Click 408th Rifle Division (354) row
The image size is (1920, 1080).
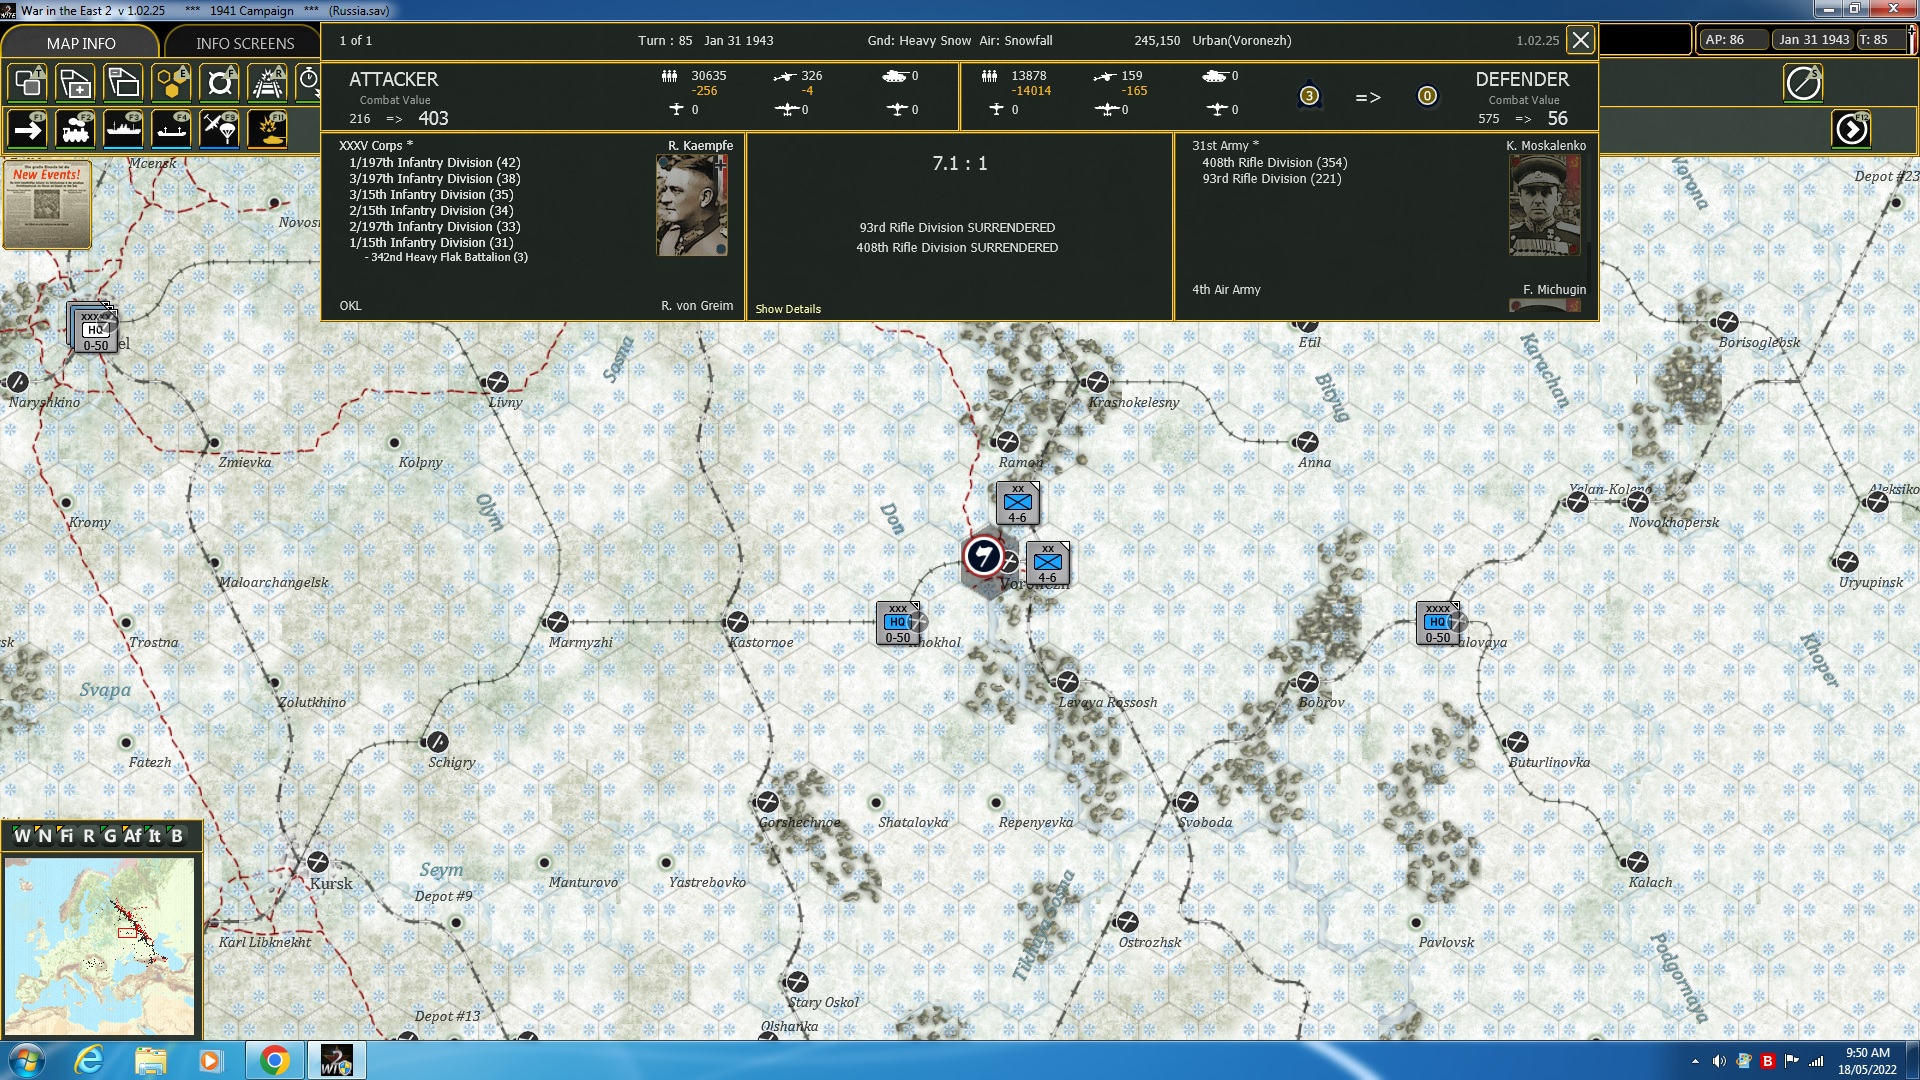coord(1274,163)
